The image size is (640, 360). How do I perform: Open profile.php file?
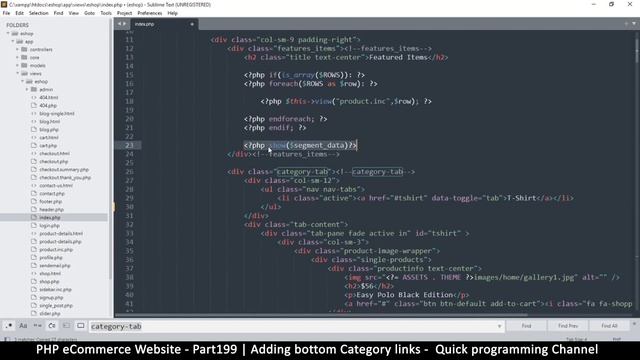(51, 258)
